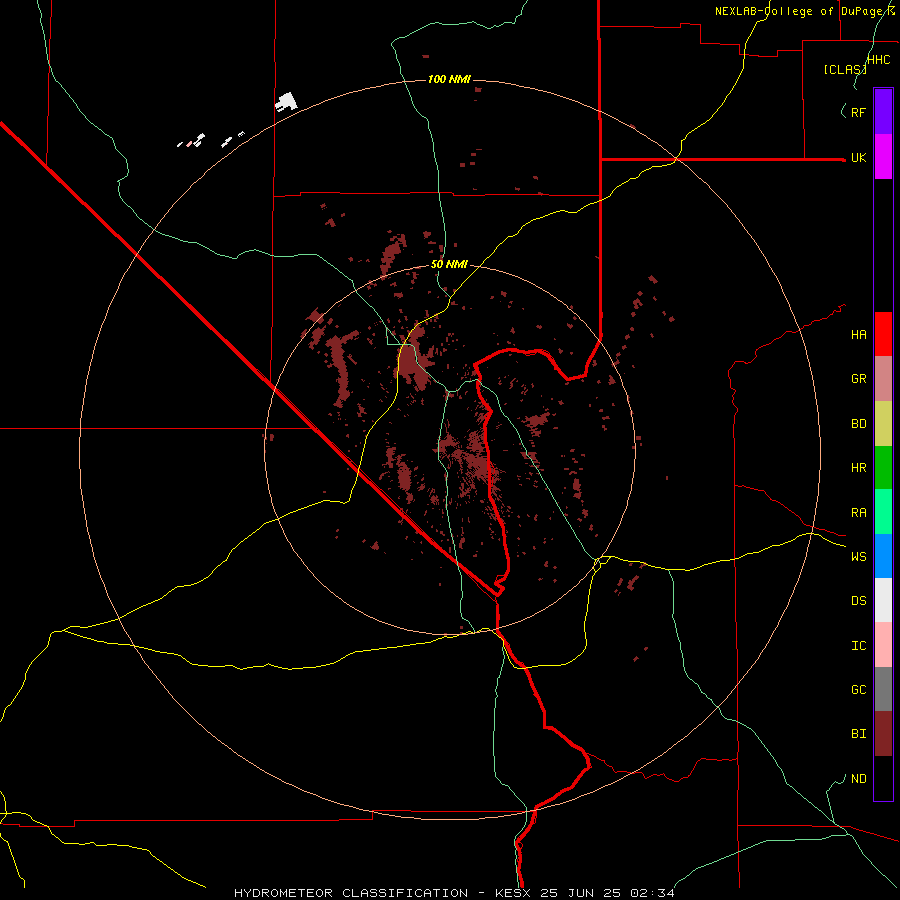Click the DS legend label
Image resolution: width=900 pixels, height=900 pixels.
(x=858, y=601)
